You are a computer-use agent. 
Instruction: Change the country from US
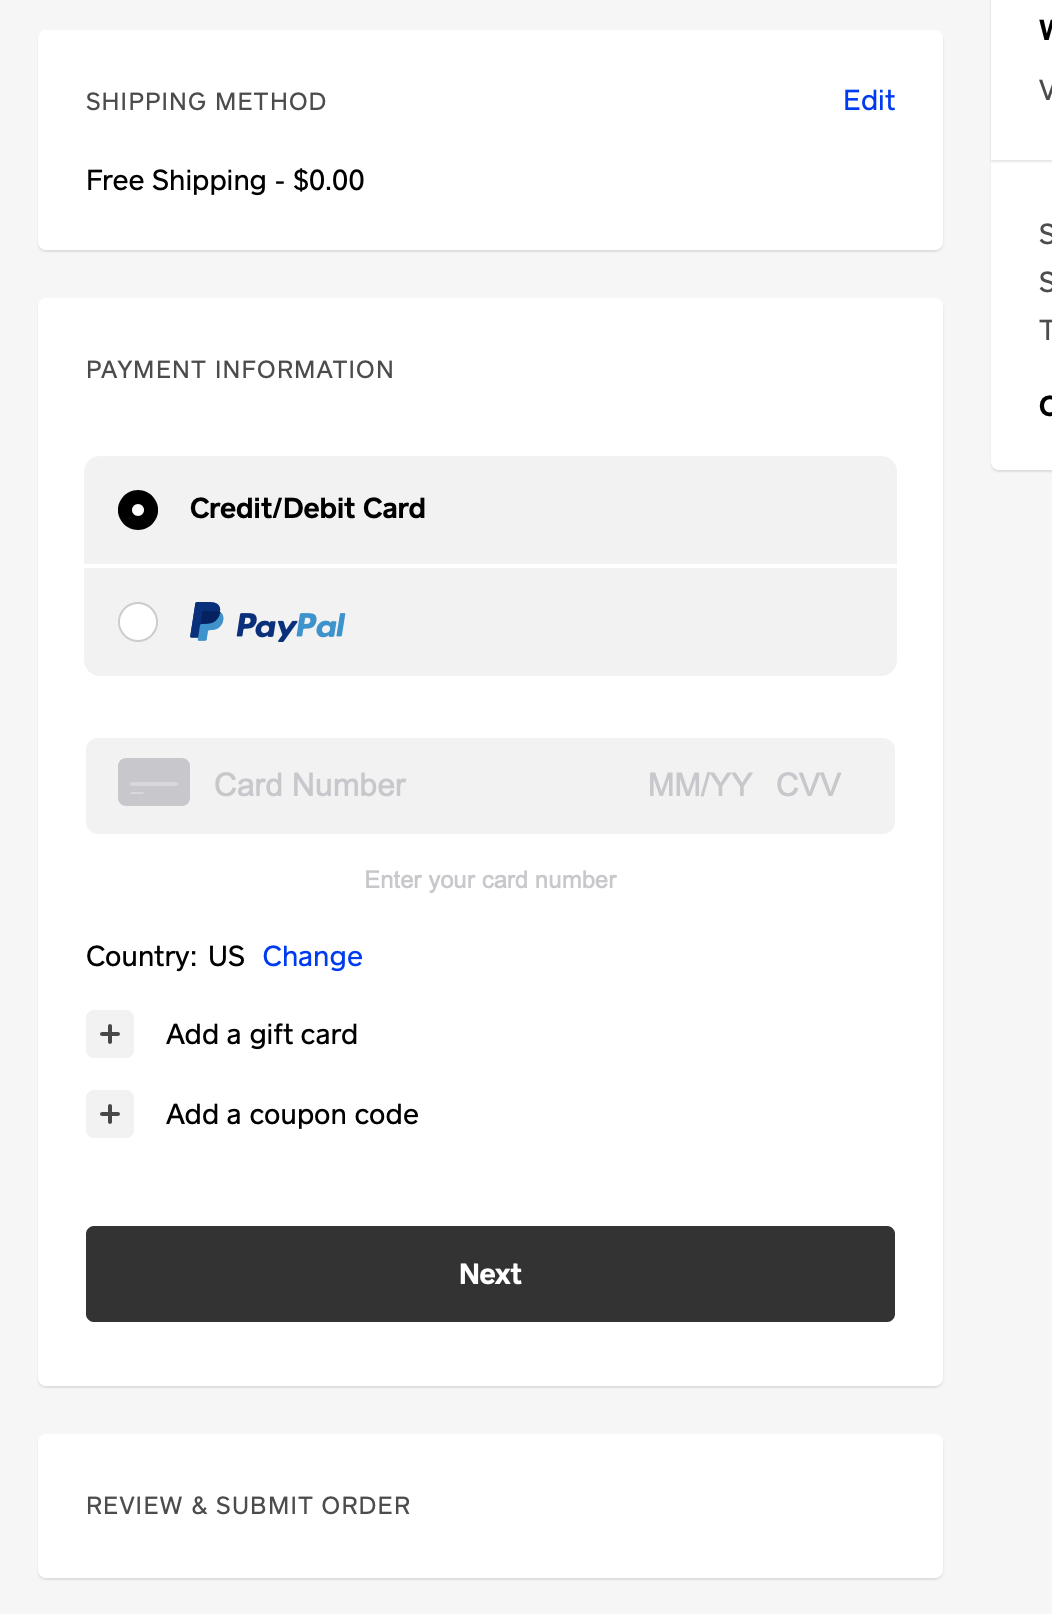click(x=312, y=957)
